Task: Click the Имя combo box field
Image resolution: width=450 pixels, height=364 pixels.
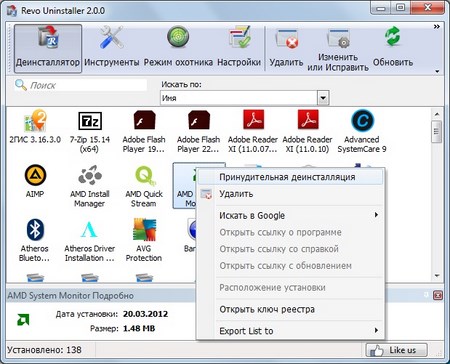Action: point(239,98)
